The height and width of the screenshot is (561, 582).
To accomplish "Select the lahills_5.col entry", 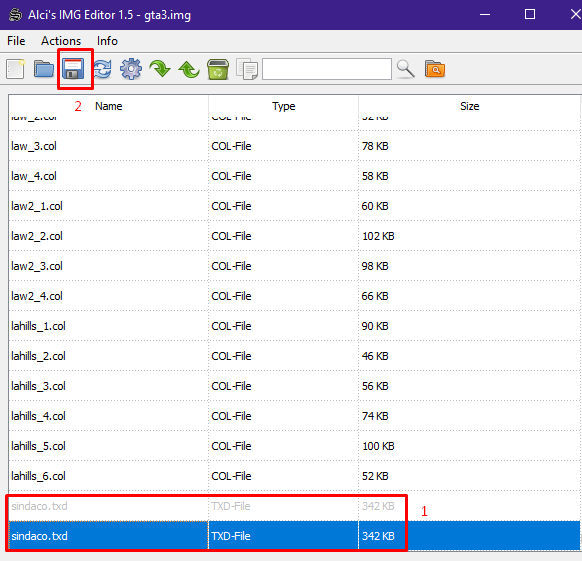I will click(x=294, y=446).
